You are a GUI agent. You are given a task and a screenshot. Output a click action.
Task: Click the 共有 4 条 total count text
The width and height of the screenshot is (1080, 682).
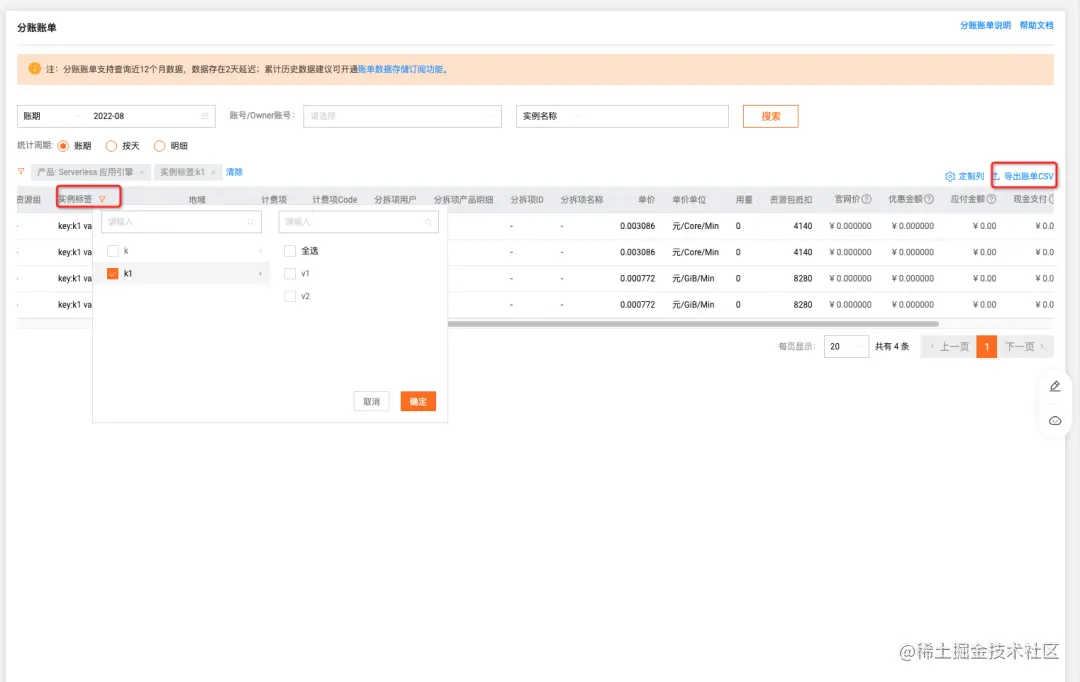pos(892,347)
